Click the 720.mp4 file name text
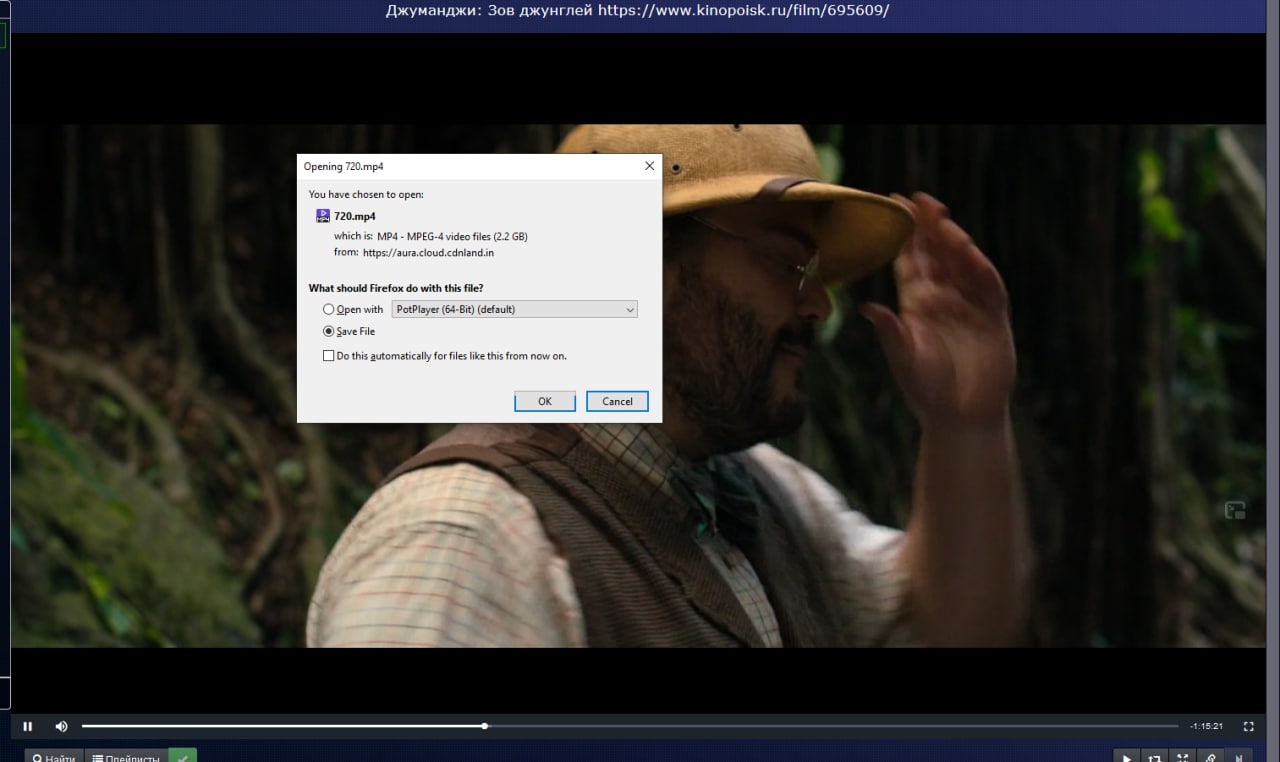The height and width of the screenshot is (762, 1280). [355, 216]
